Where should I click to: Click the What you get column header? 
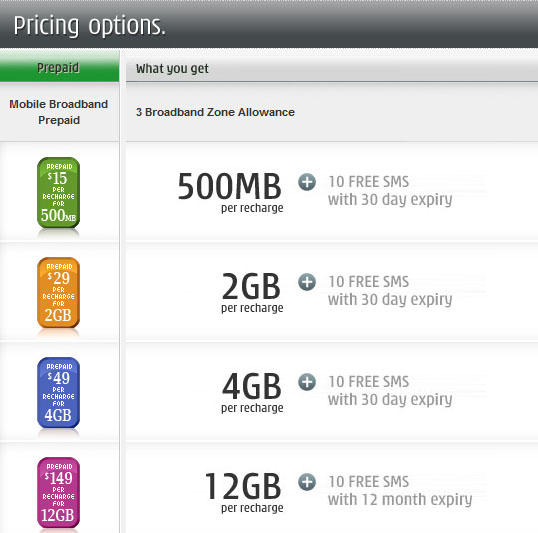point(172,69)
